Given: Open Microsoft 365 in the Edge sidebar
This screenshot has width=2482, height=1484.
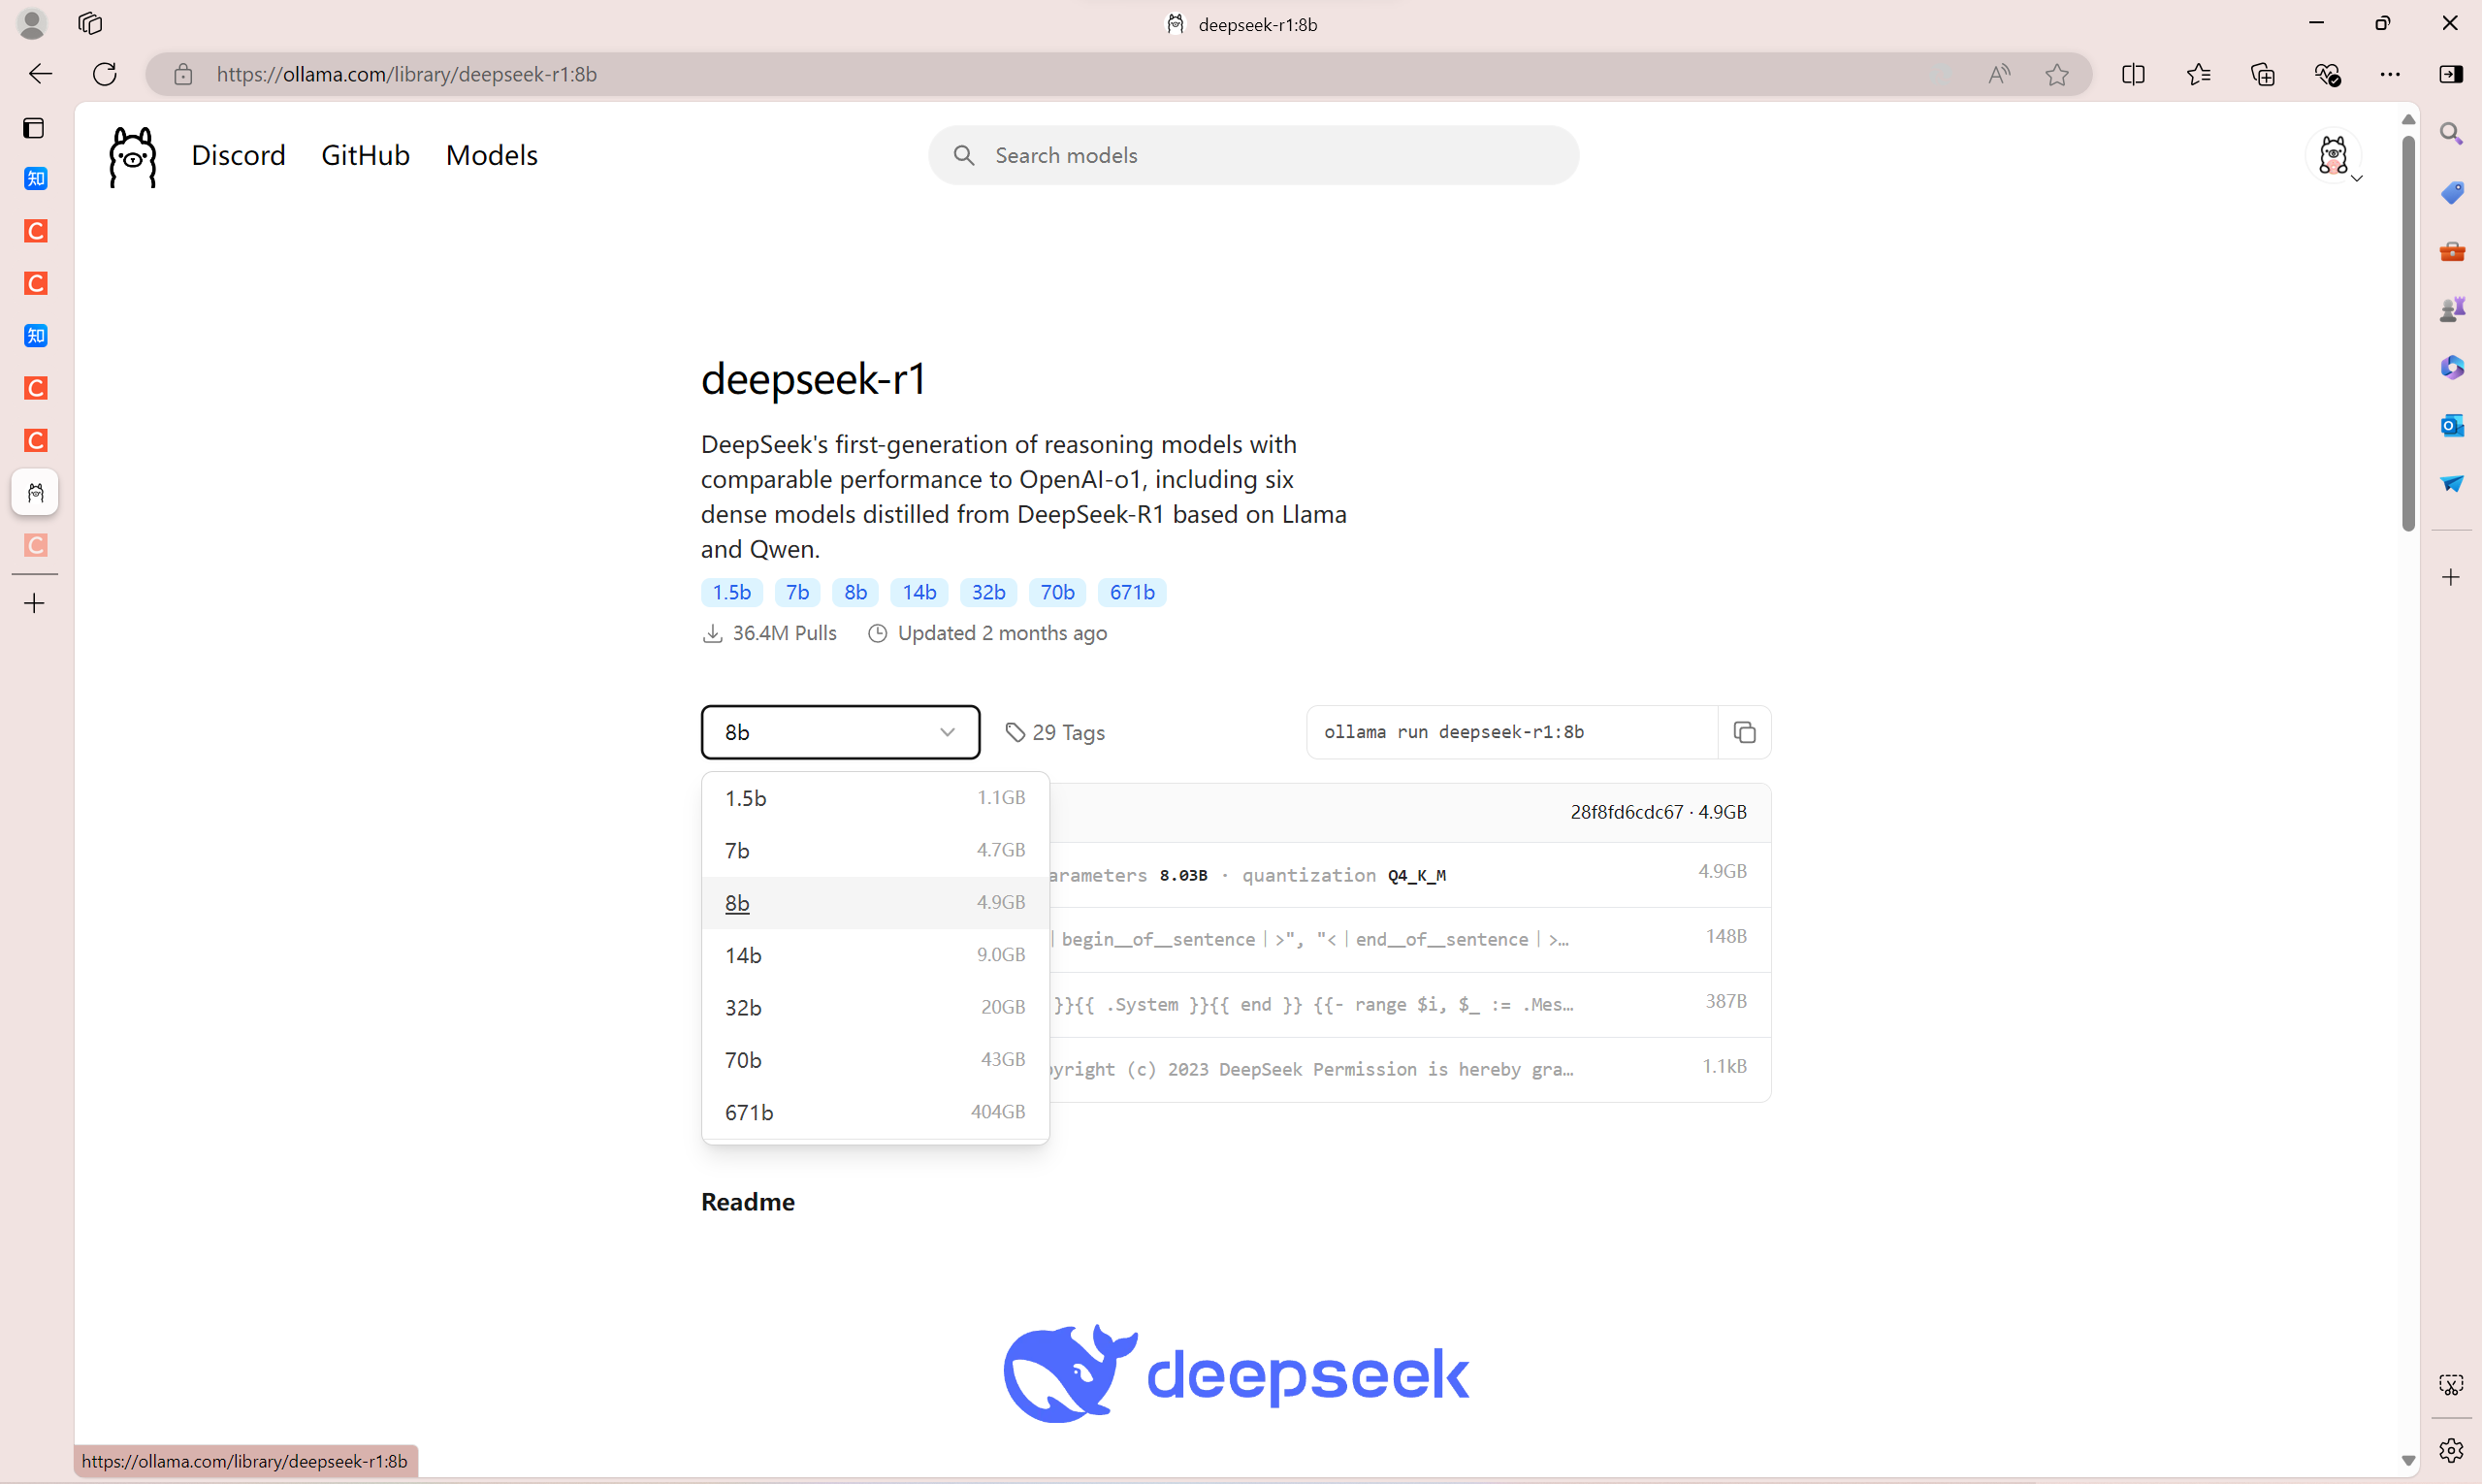Looking at the screenshot, I should coord(2452,366).
